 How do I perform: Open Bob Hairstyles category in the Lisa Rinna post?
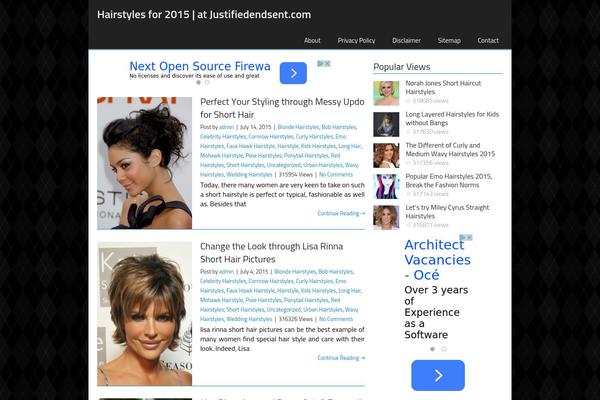pyautogui.click(x=336, y=272)
